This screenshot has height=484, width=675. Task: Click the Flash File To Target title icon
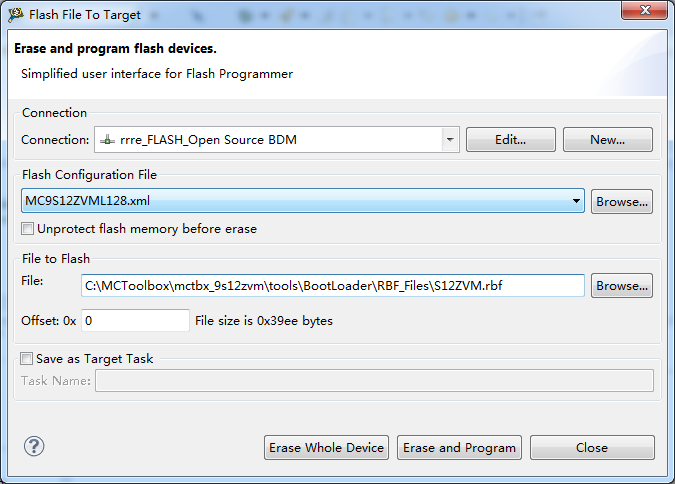[x=16, y=15]
